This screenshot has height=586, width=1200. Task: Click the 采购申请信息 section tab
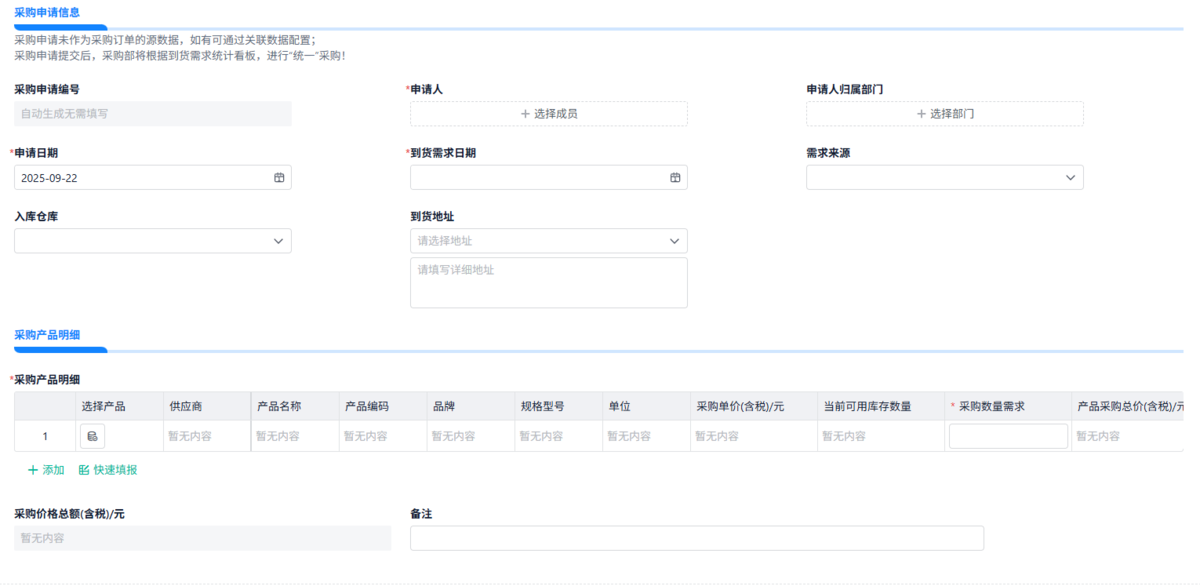click(x=47, y=12)
